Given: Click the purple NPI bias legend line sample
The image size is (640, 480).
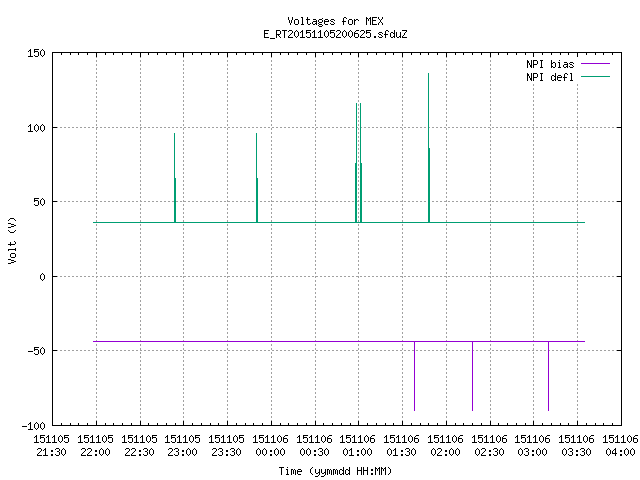Looking at the screenshot, I should point(595,64).
